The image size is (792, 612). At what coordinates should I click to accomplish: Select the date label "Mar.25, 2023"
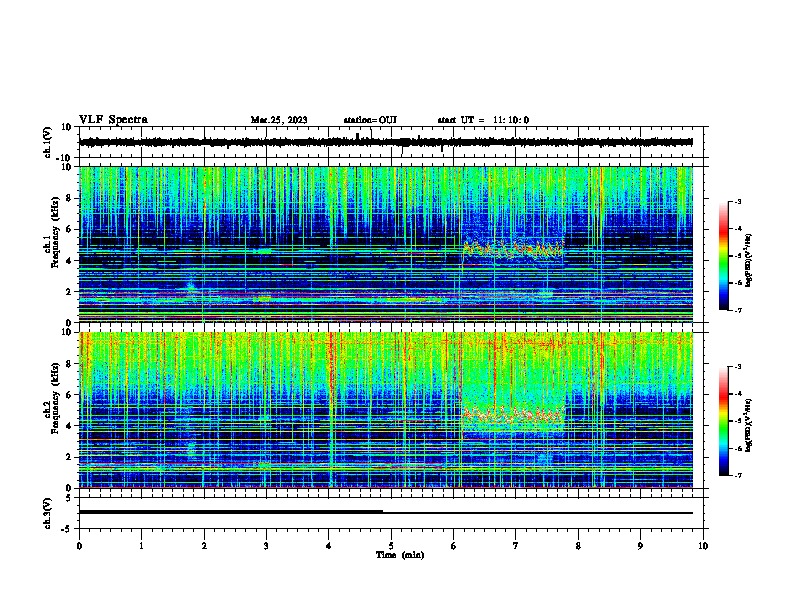(x=279, y=120)
